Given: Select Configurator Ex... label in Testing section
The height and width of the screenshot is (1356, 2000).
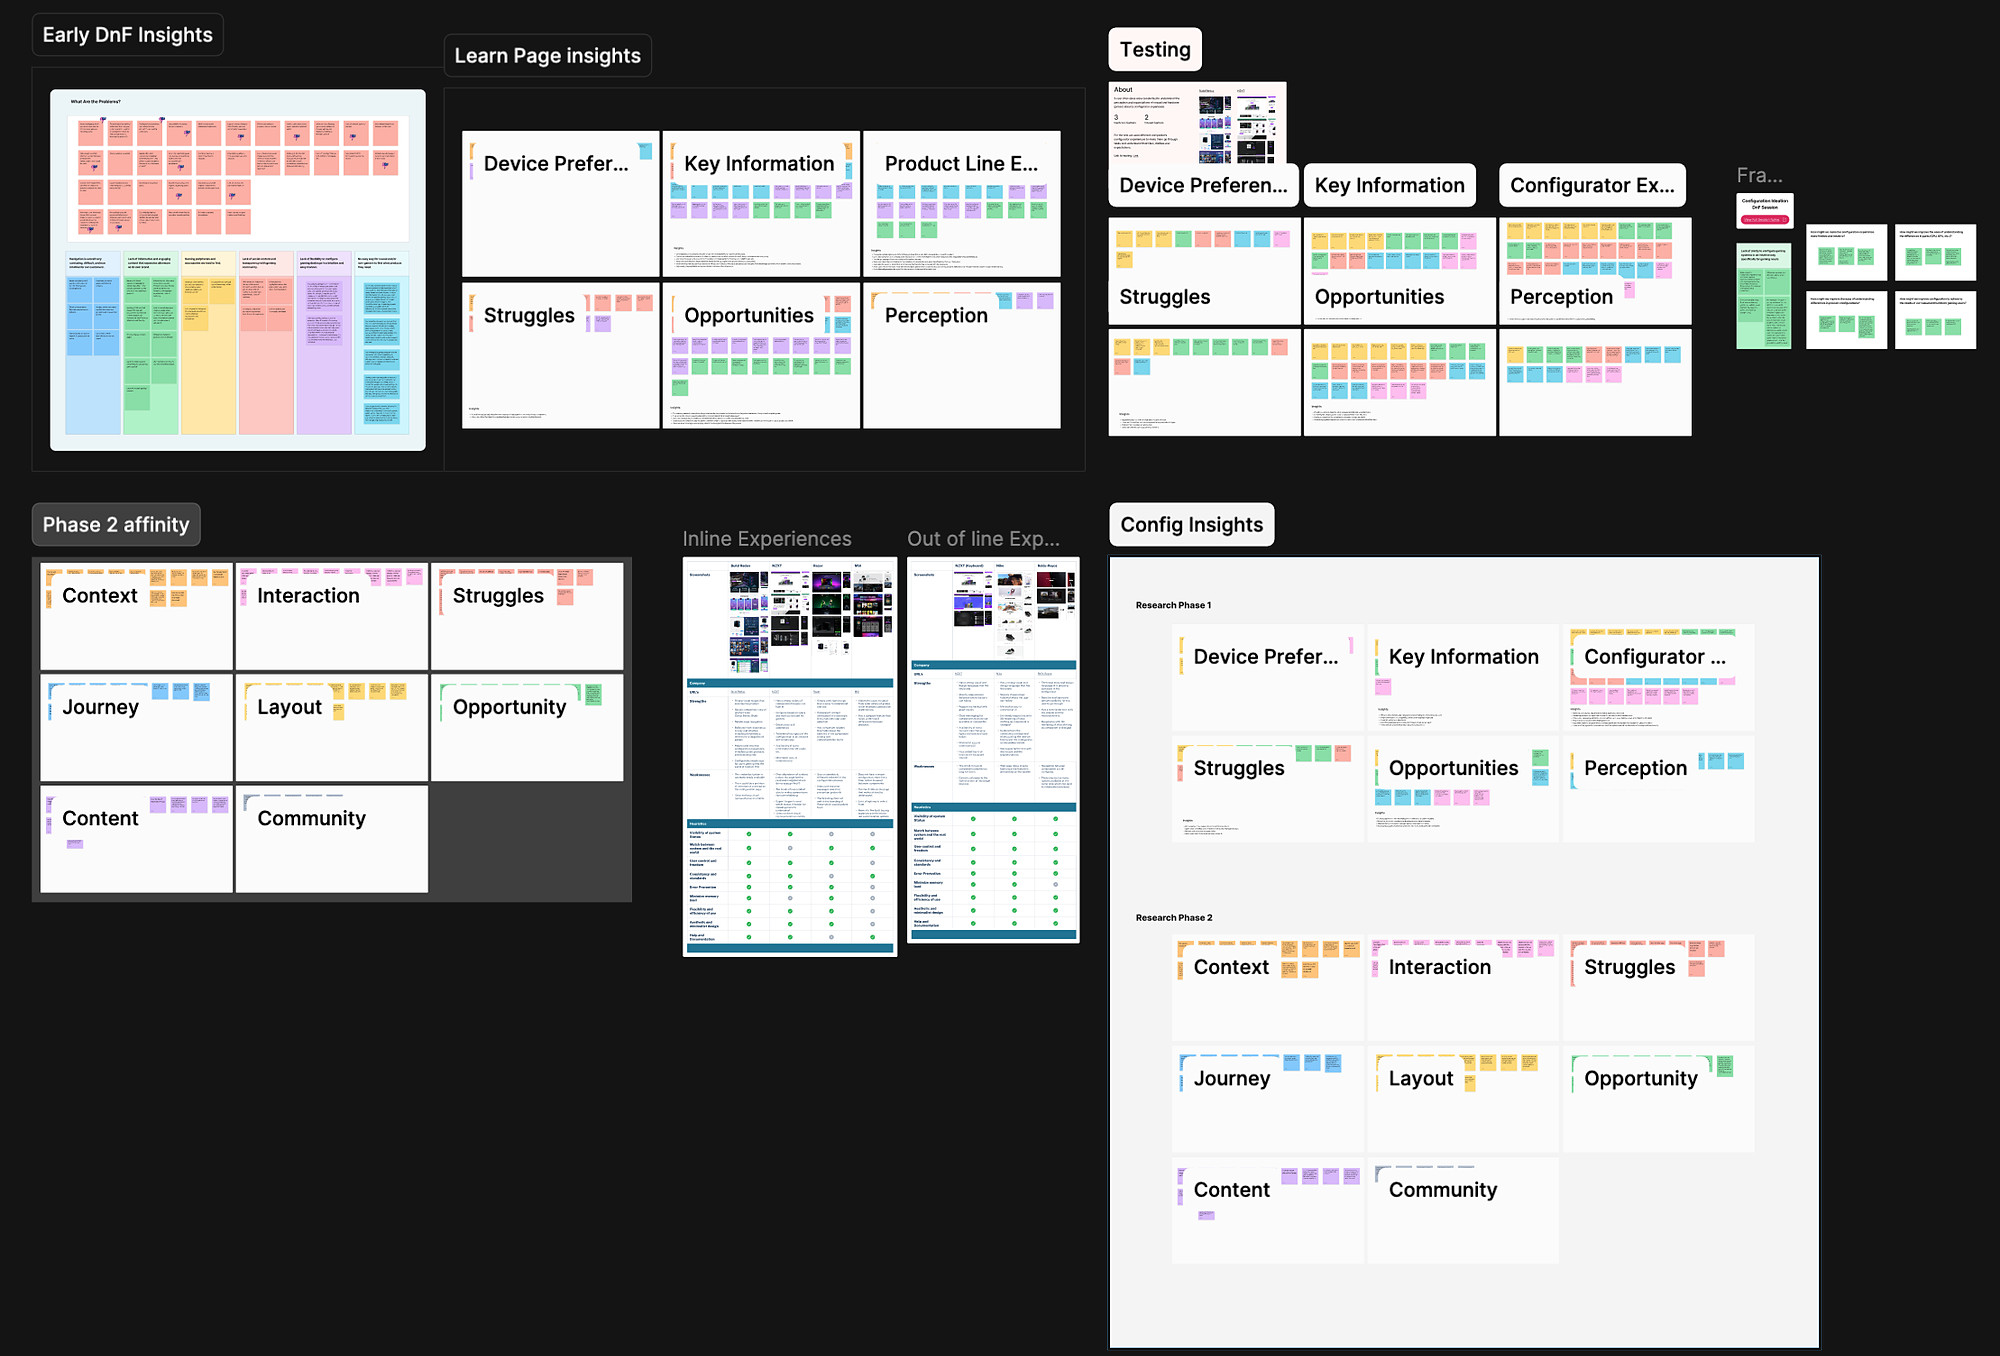Looking at the screenshot, I should [x=1592, y=186].
